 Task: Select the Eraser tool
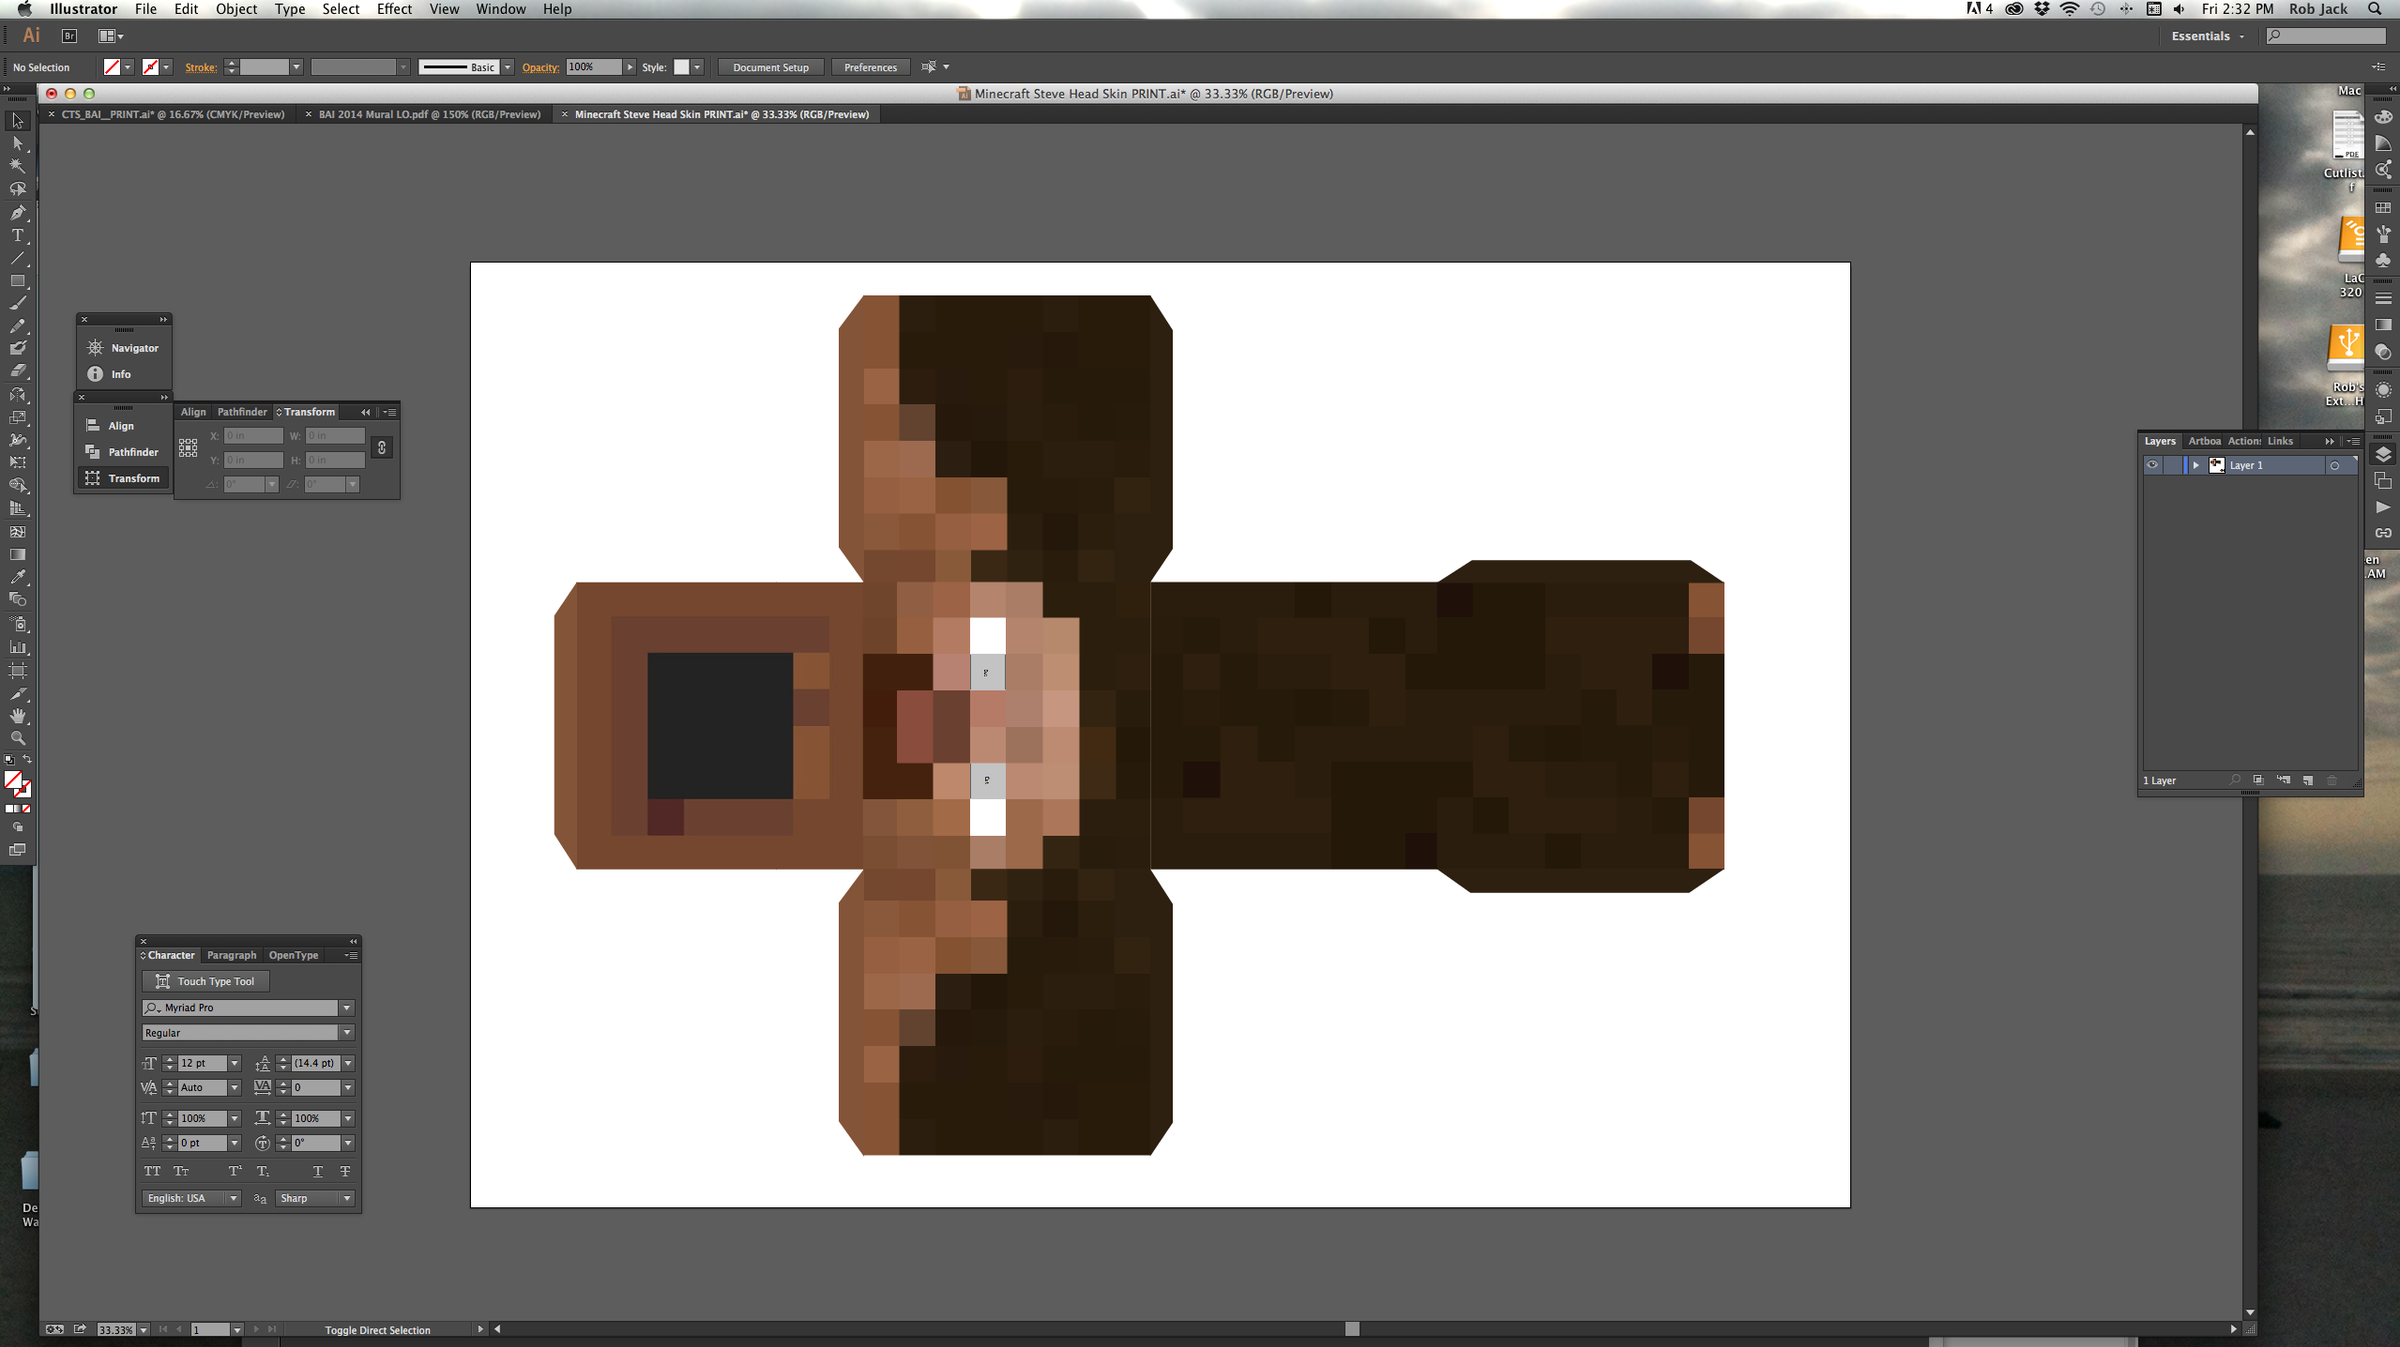[x=18, y=369]
